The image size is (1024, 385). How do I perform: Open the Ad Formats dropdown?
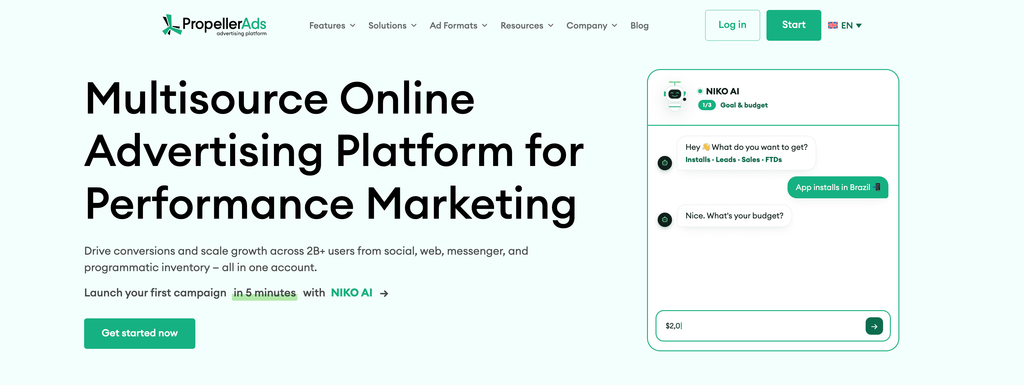tap(458, 25)
